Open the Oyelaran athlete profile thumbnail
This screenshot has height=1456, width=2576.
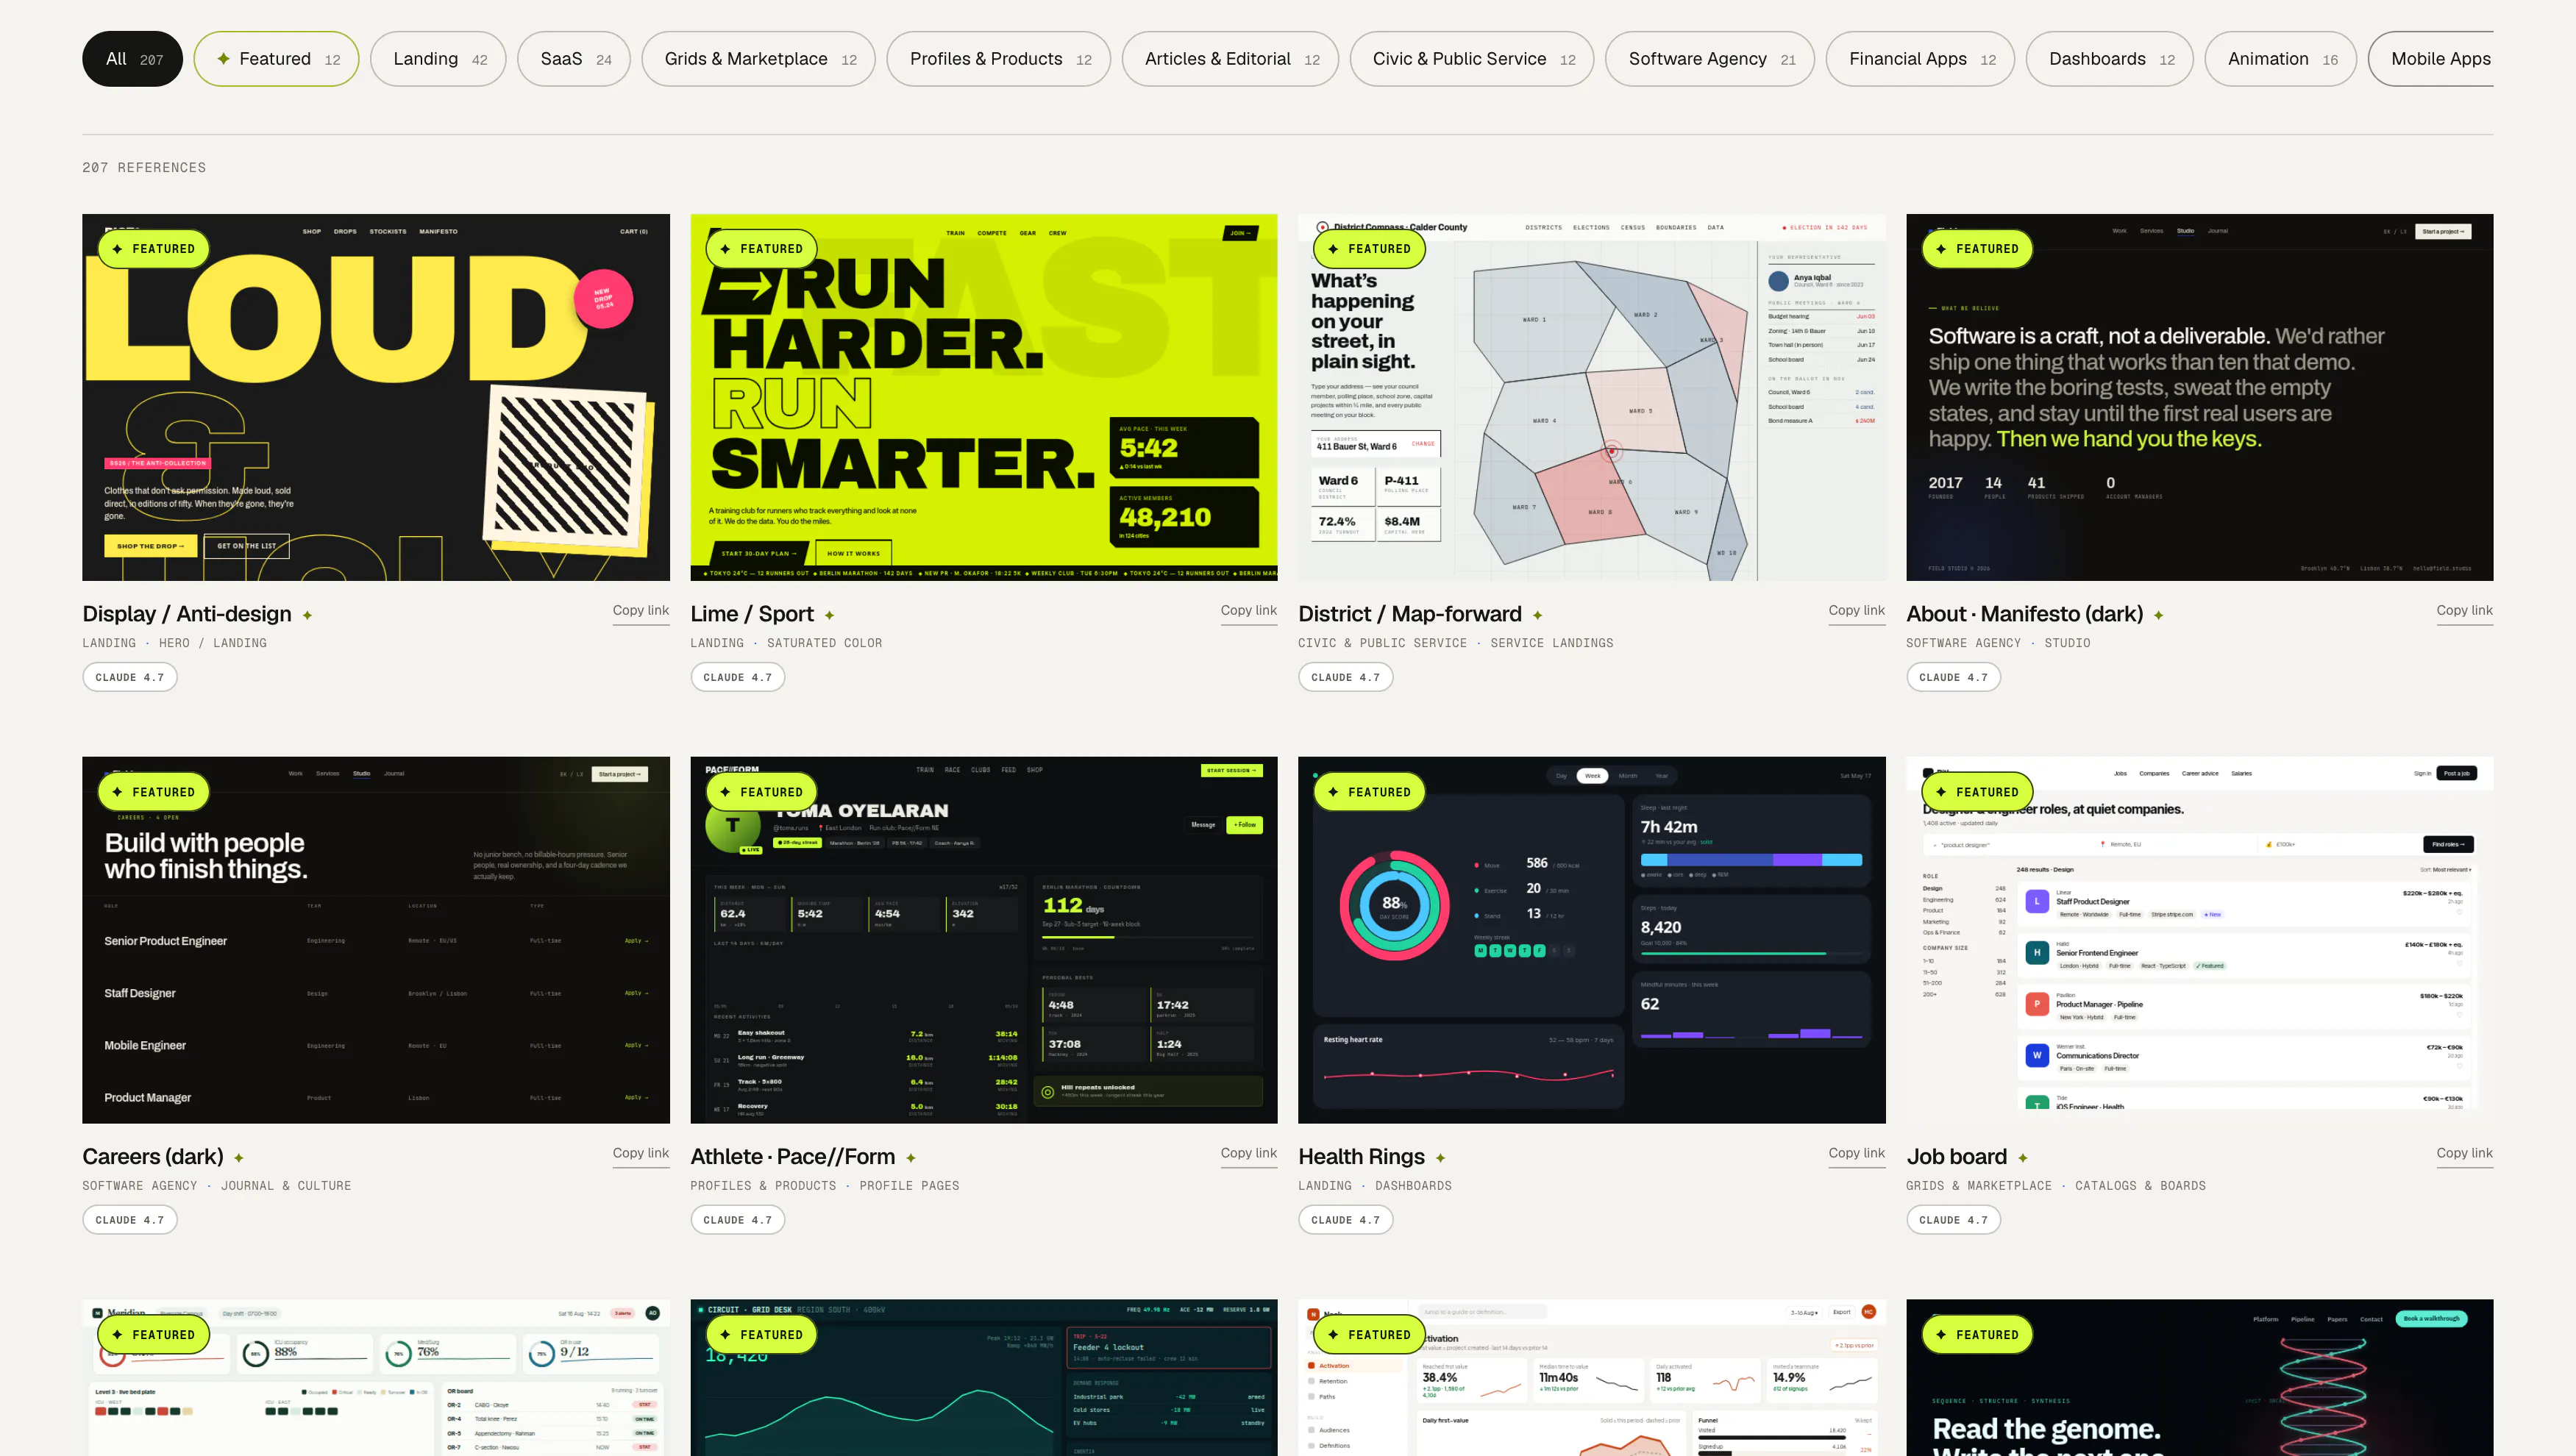click(984, 940)
